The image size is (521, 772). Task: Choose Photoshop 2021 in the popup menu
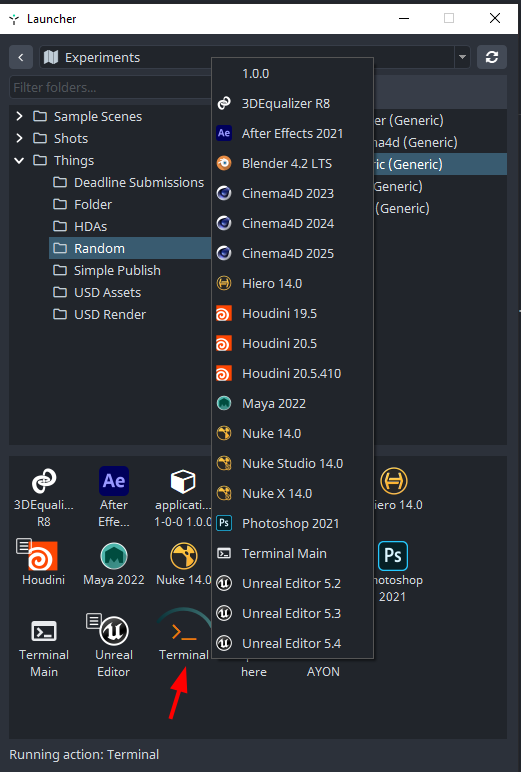(293, 524)
